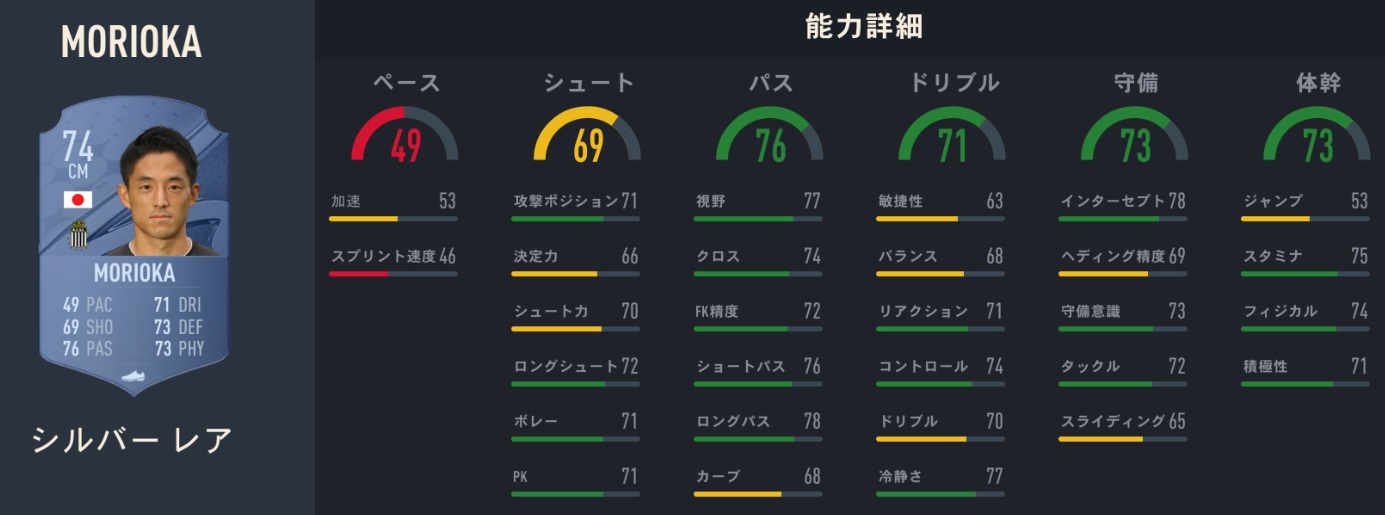Click the 加速 stat bar
Image resolution: width=1385 pixels, height=515 pixels.
[x=393, y=218]
